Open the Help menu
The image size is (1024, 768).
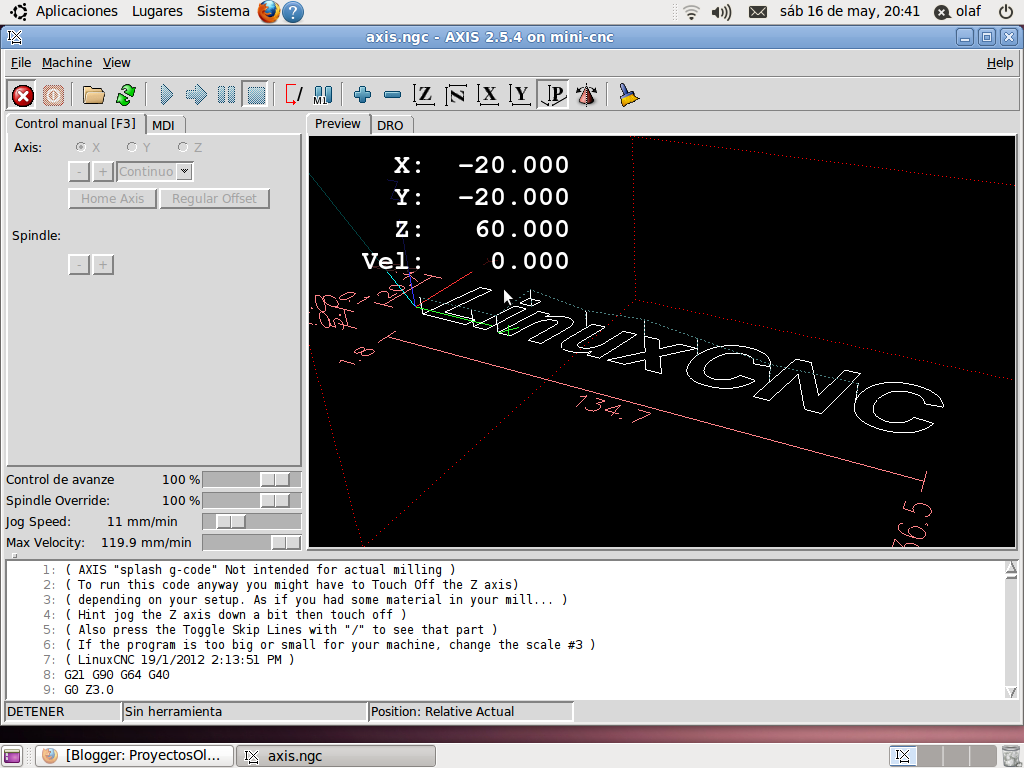pyautogui.click(x=1000, y=63)
